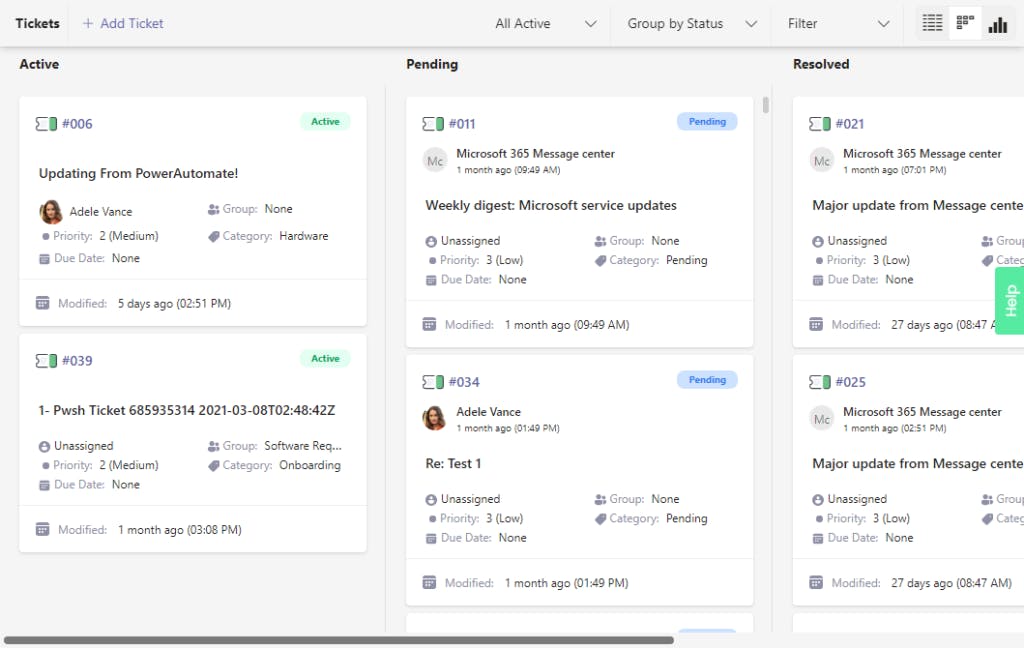This screenshot has height=649, width=1024.
Task: Switch to board card view
Action: [x=965, y=23]
